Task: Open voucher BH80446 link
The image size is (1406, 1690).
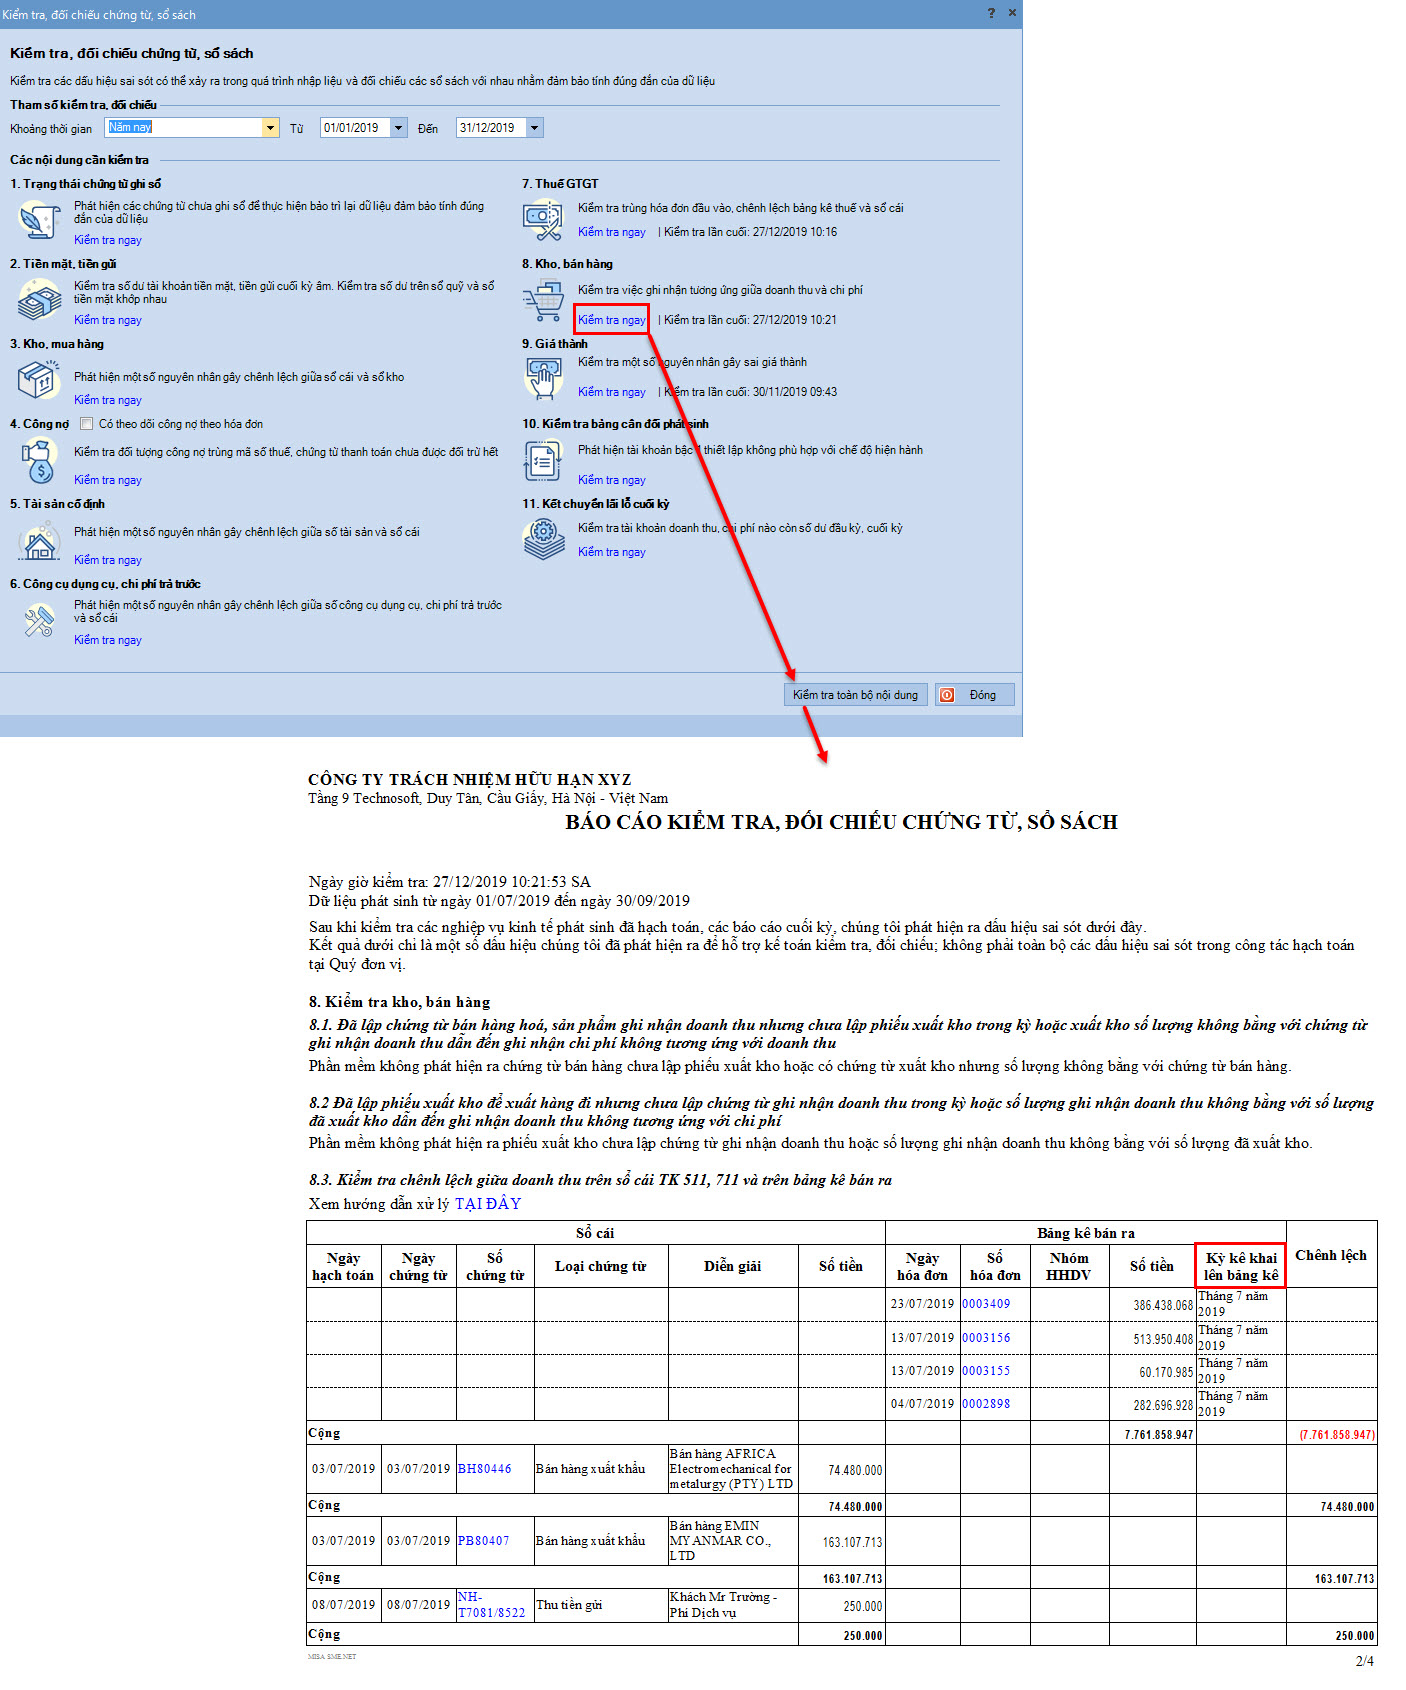Action: coord(484,1469)
